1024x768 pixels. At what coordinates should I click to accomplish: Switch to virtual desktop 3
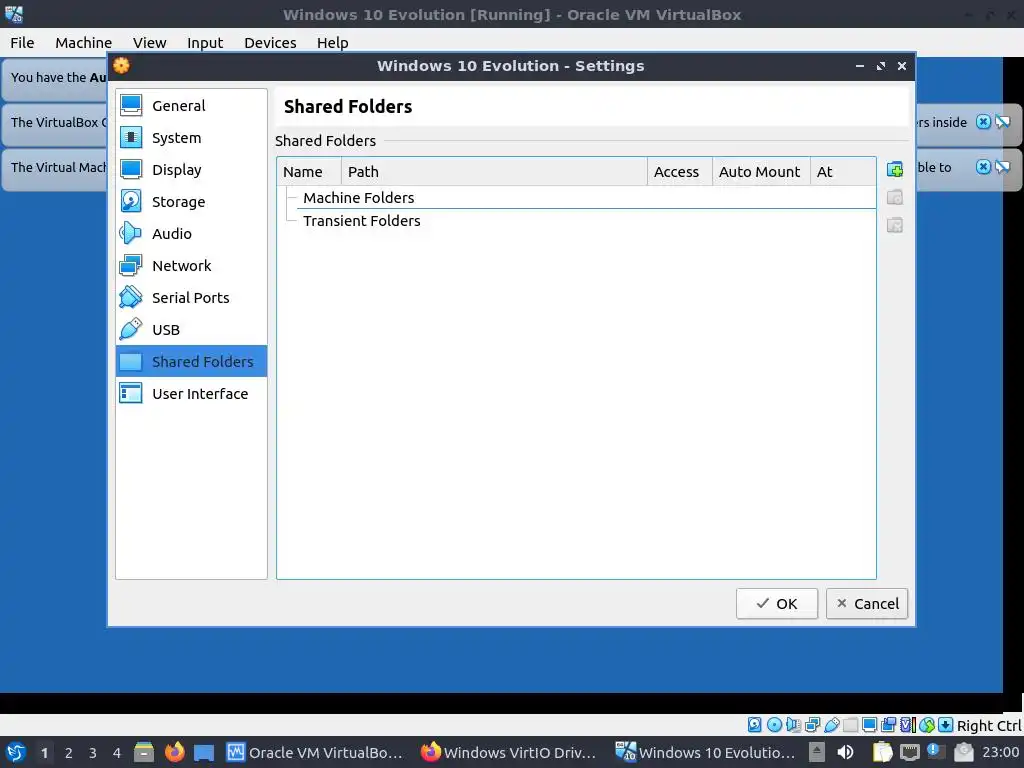pyautogui.click(x=93, y=753)
